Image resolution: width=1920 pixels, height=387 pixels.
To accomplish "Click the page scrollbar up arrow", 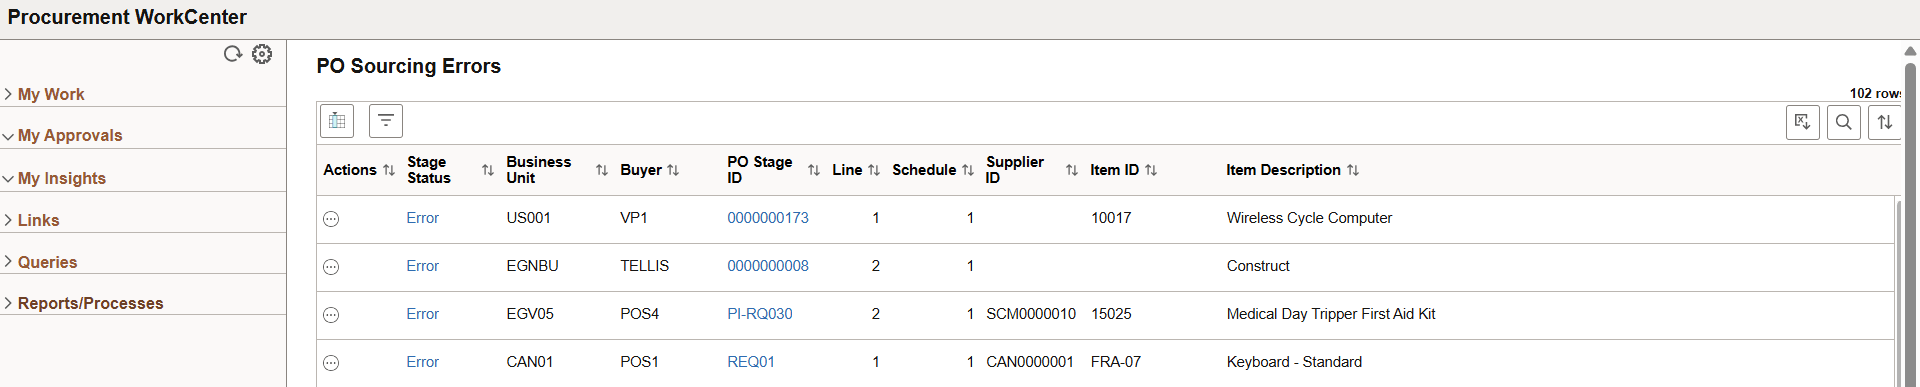I will 1911,51.
